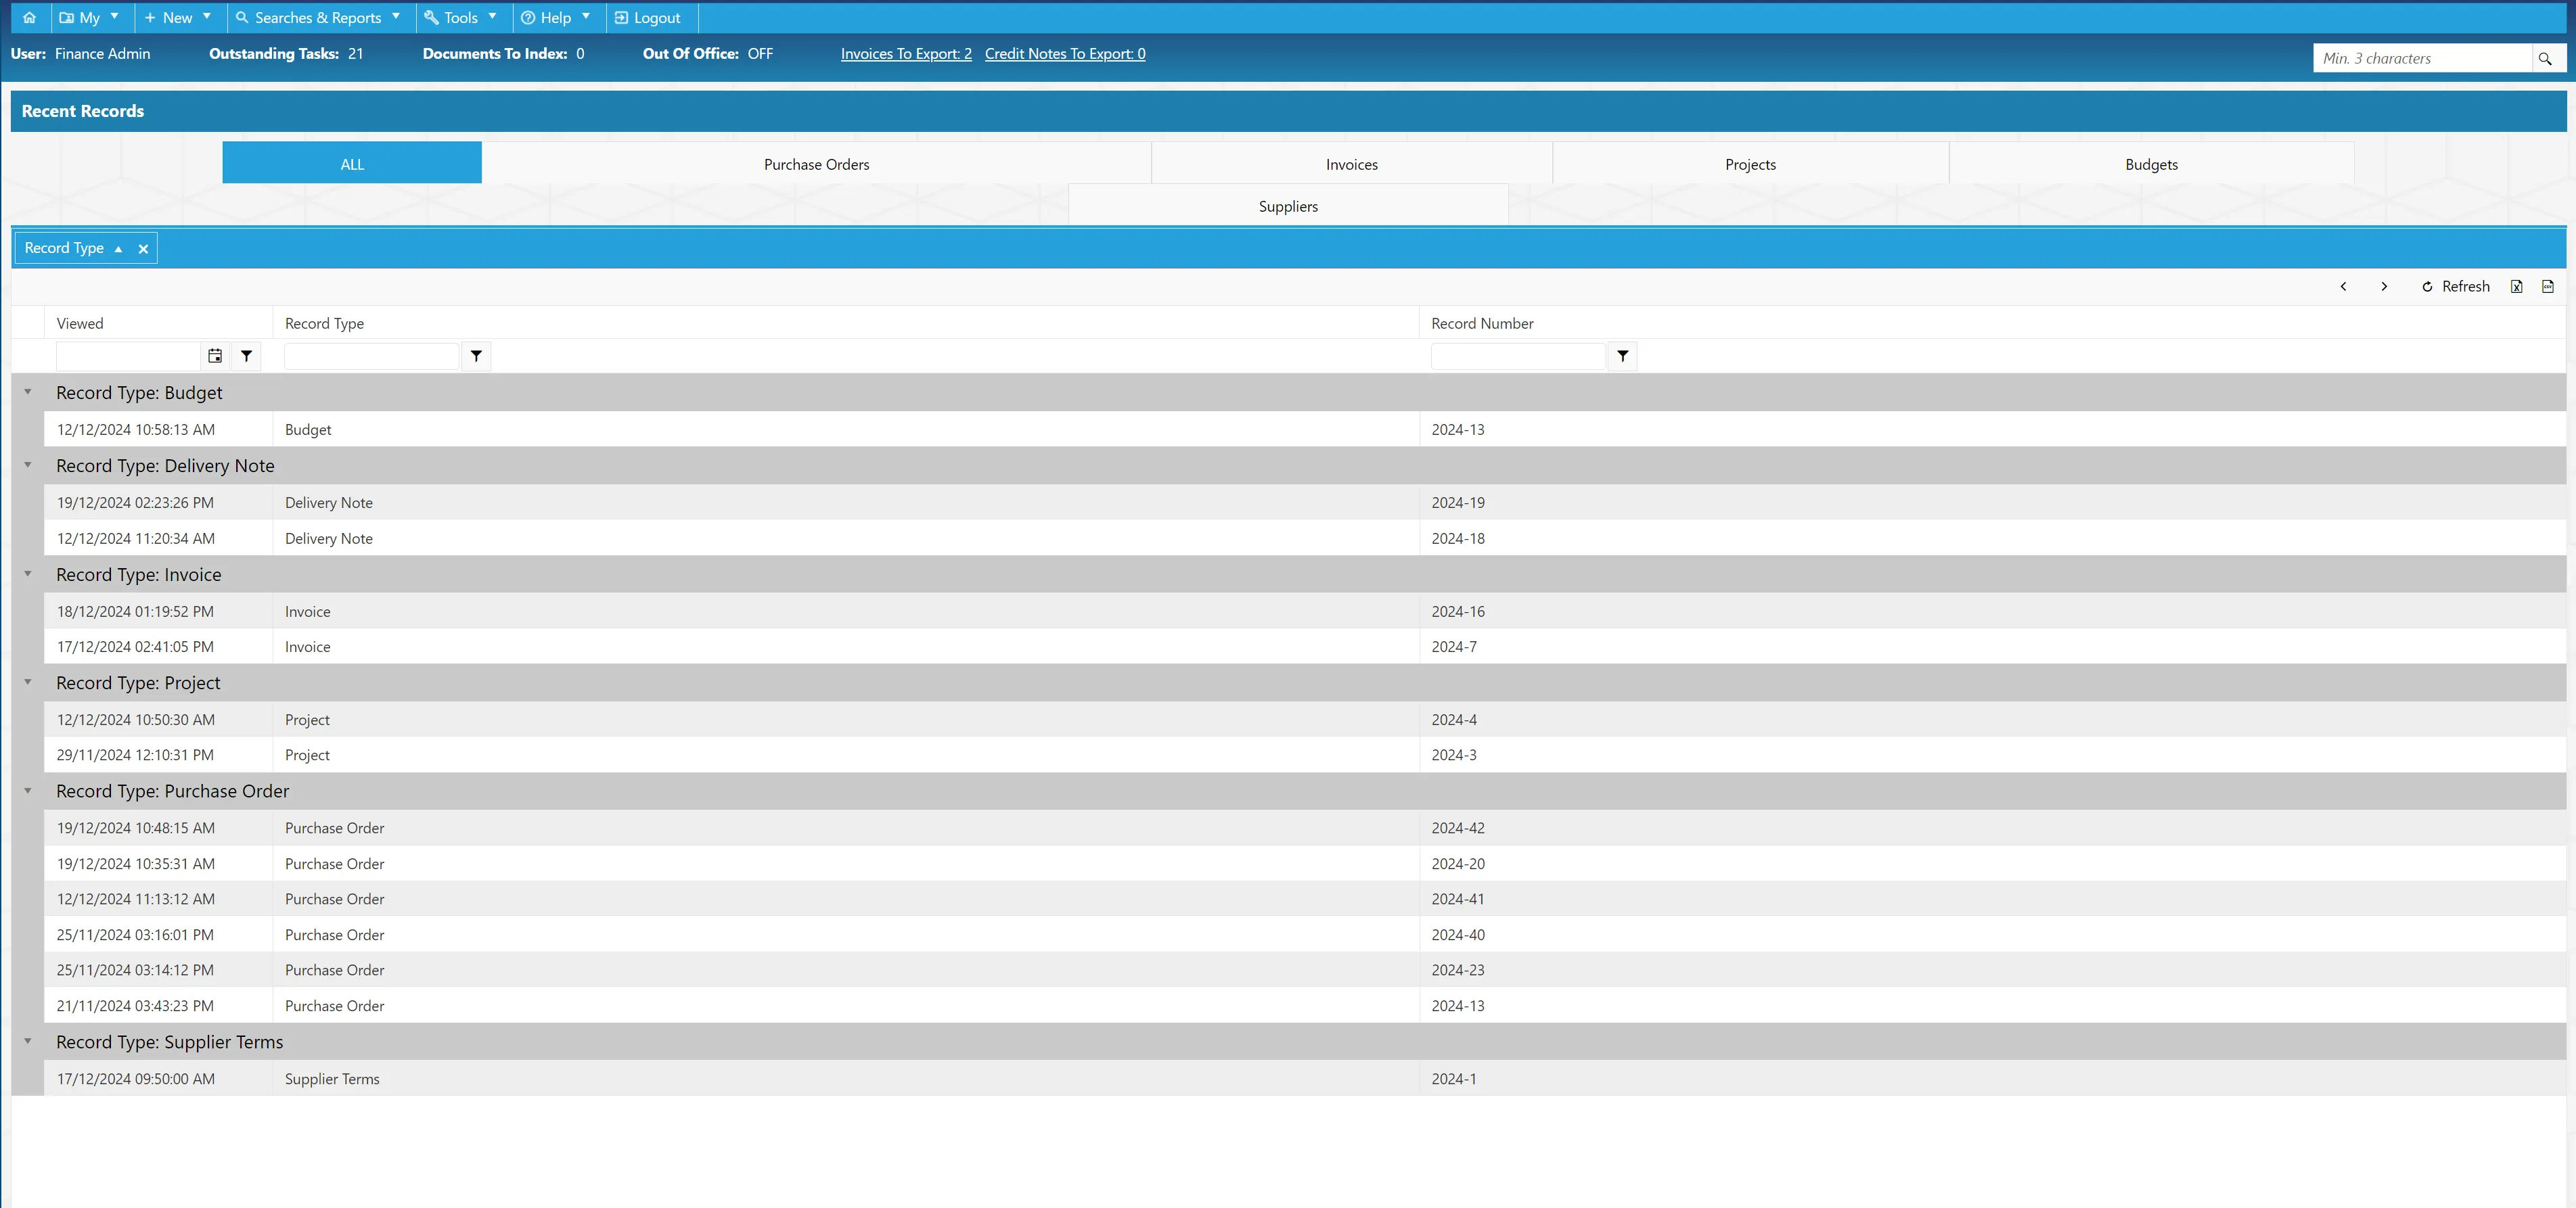Click the Viewed column filter icon
2576x1208 pixels.
click(x=247, y=356)
